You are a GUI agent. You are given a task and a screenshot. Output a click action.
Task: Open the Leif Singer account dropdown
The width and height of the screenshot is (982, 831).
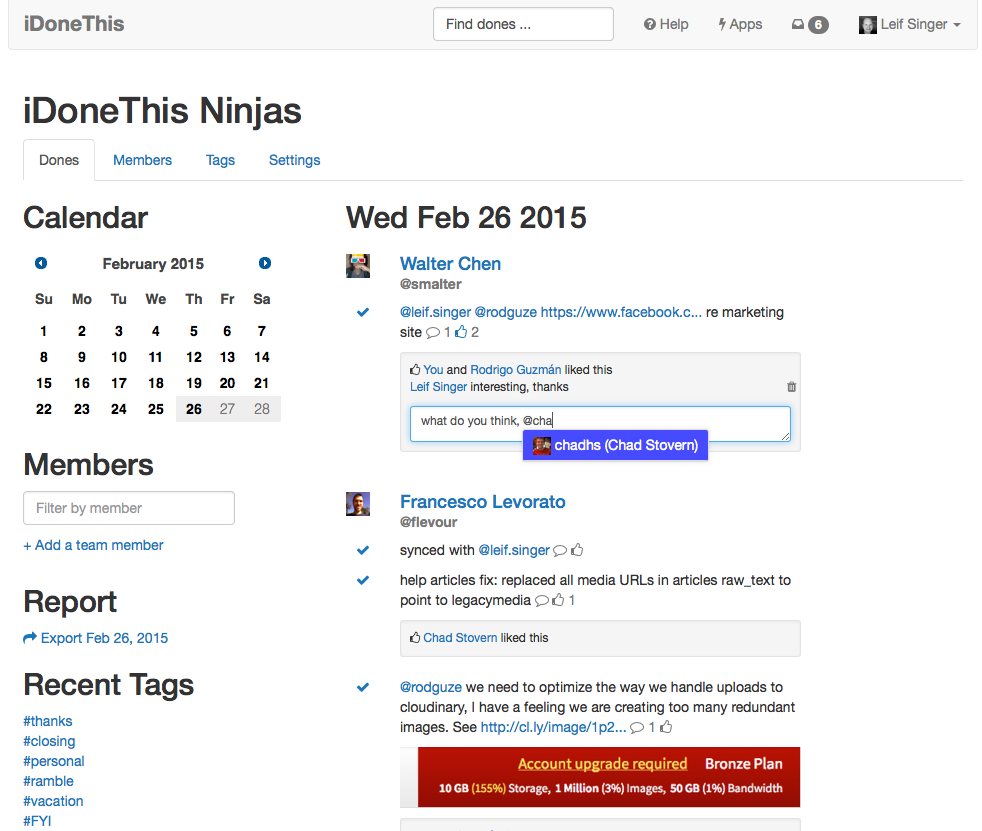[x=909, y=24]
